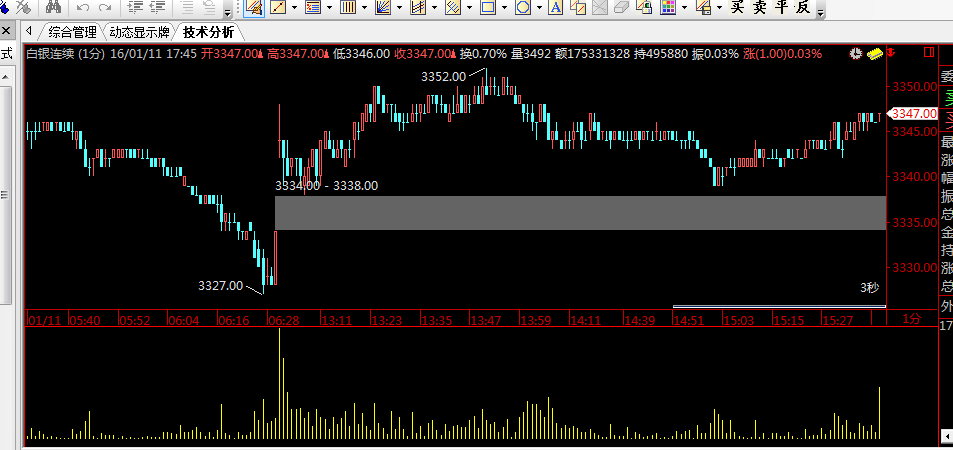The width and height of the screenshot is (953, 450).
Task: Open the rectangle tool dropdown arrow
Action: point(504,9)
